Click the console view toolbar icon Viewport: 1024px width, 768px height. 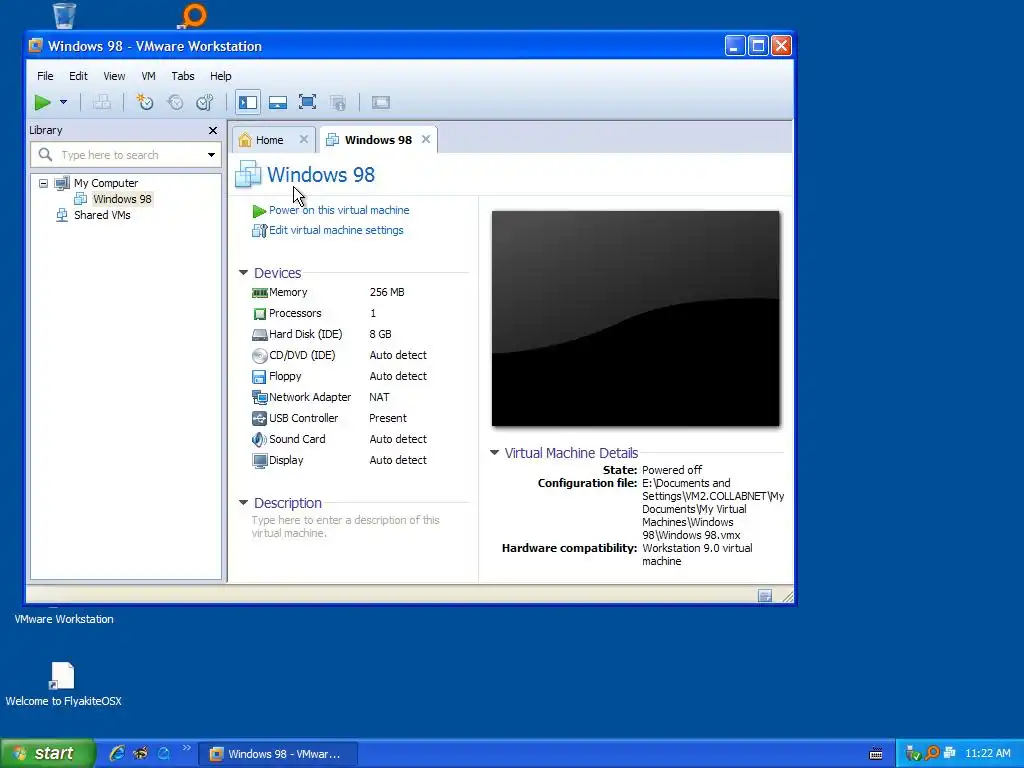click(x=381, y=103)
